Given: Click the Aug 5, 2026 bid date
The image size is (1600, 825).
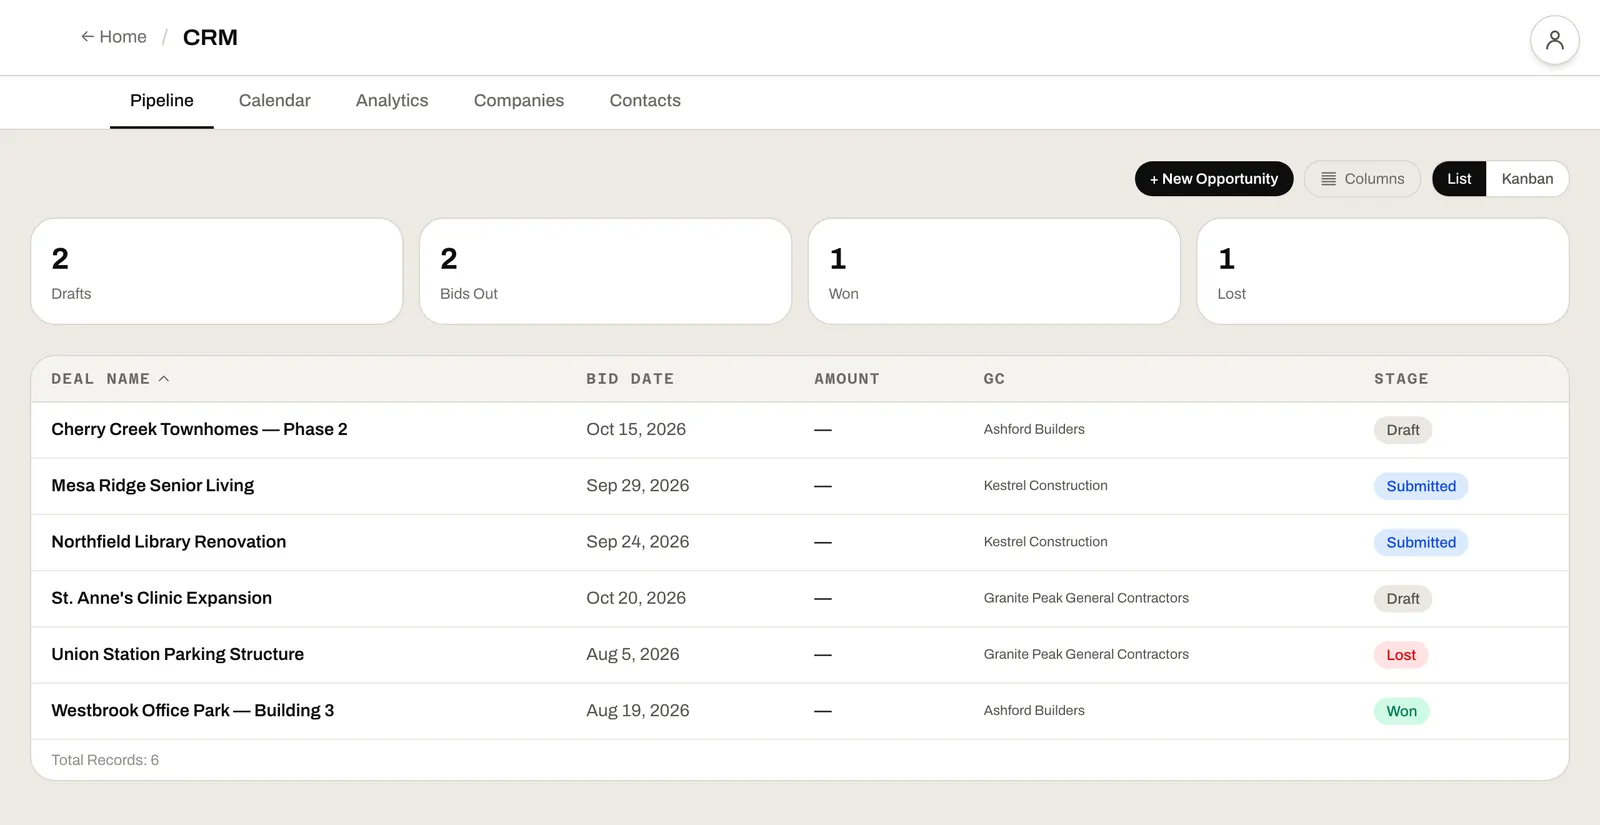Looking at the screenshot, I should pyautogui.click(x=633, y=654).
